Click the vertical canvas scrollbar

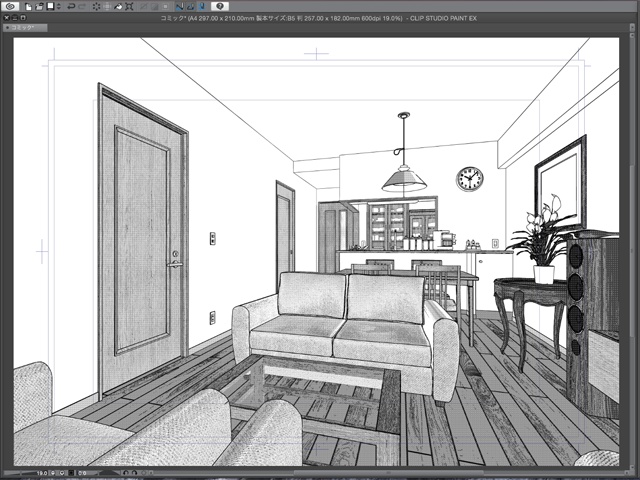click(631, 253)
